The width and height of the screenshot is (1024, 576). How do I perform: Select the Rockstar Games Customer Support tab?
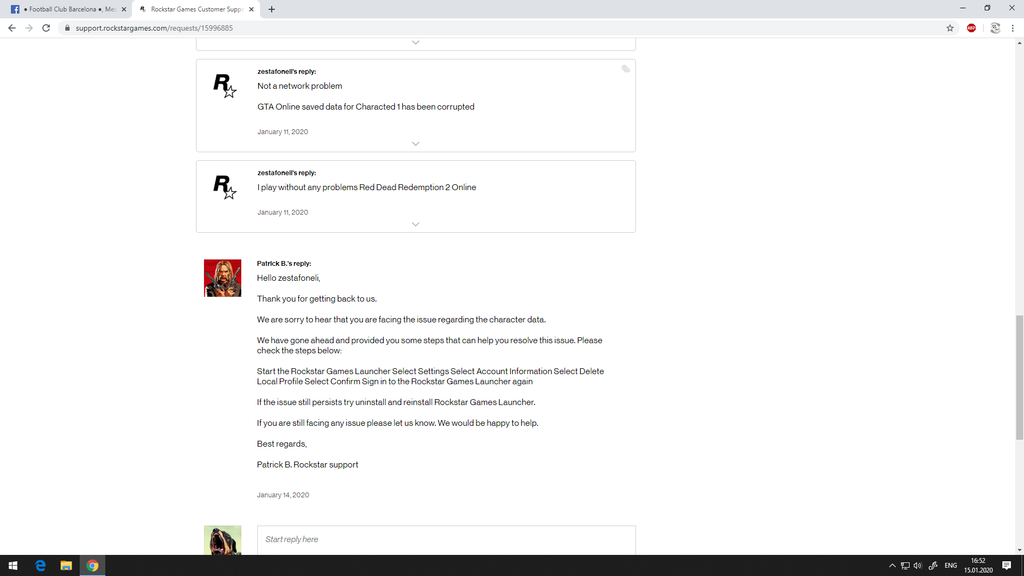point(195,9)
